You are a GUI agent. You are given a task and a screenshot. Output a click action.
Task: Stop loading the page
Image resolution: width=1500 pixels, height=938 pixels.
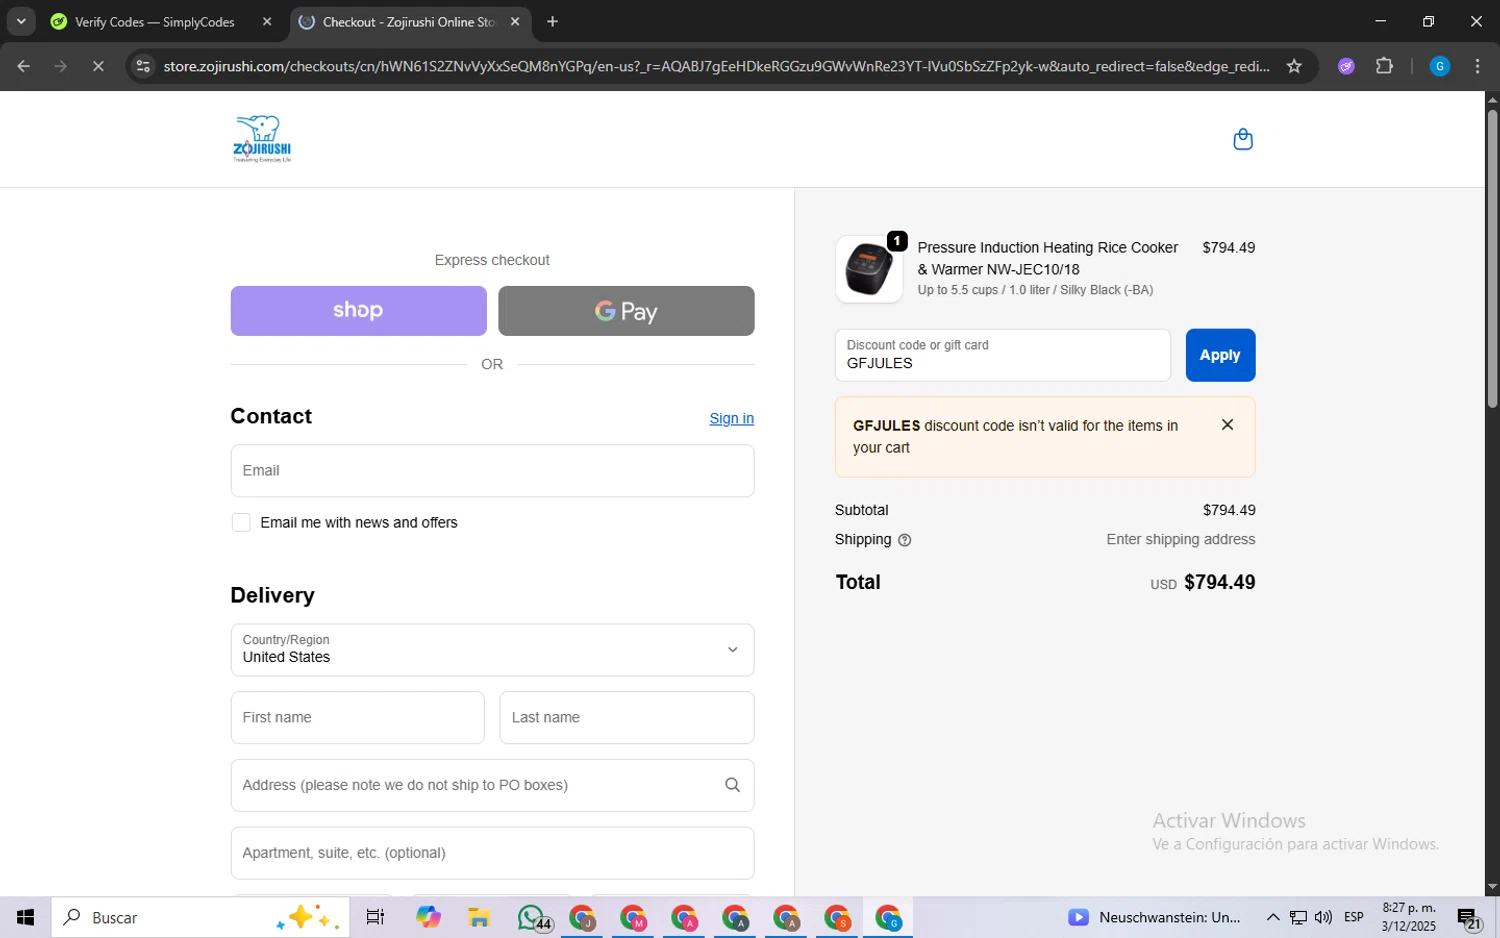98,66
